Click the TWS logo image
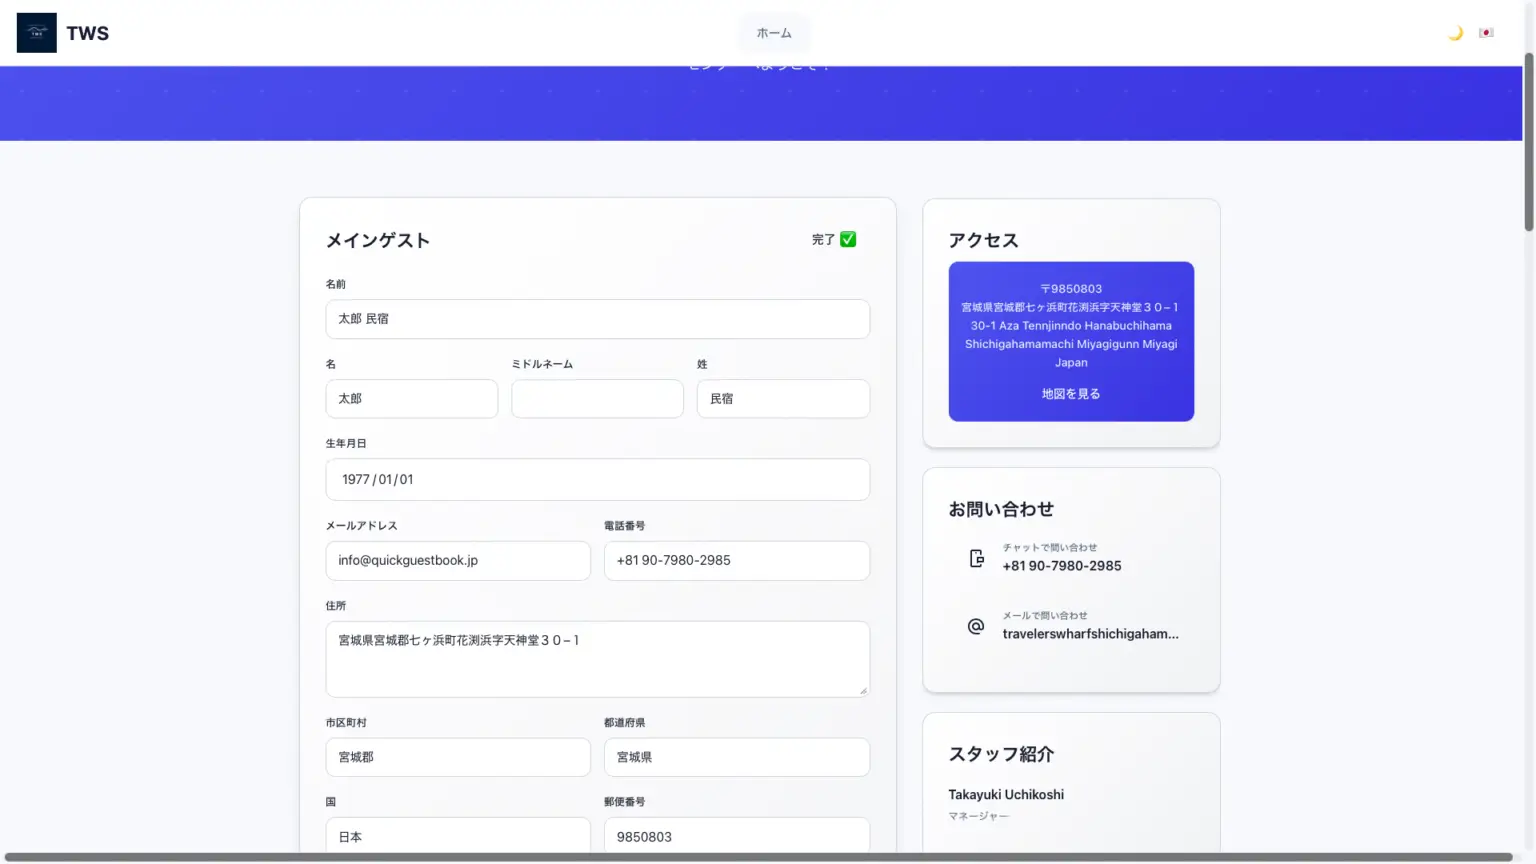The width and height of the screenshot is (1536, 864). (x=37, y=33)
